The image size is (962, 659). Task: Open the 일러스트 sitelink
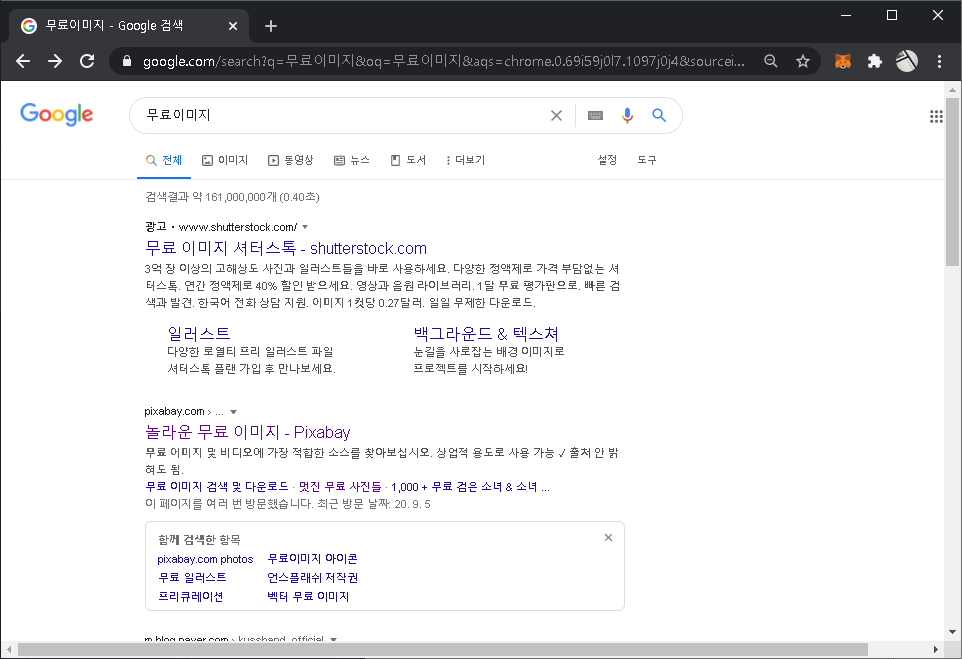point(199,334)
